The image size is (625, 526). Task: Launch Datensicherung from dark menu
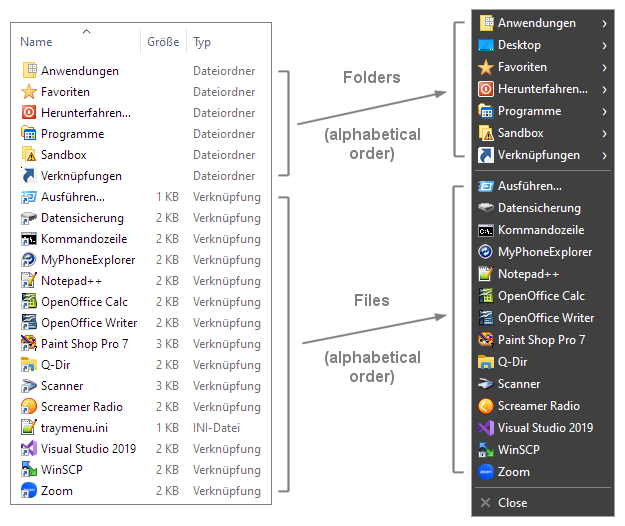tap(543, 208)
